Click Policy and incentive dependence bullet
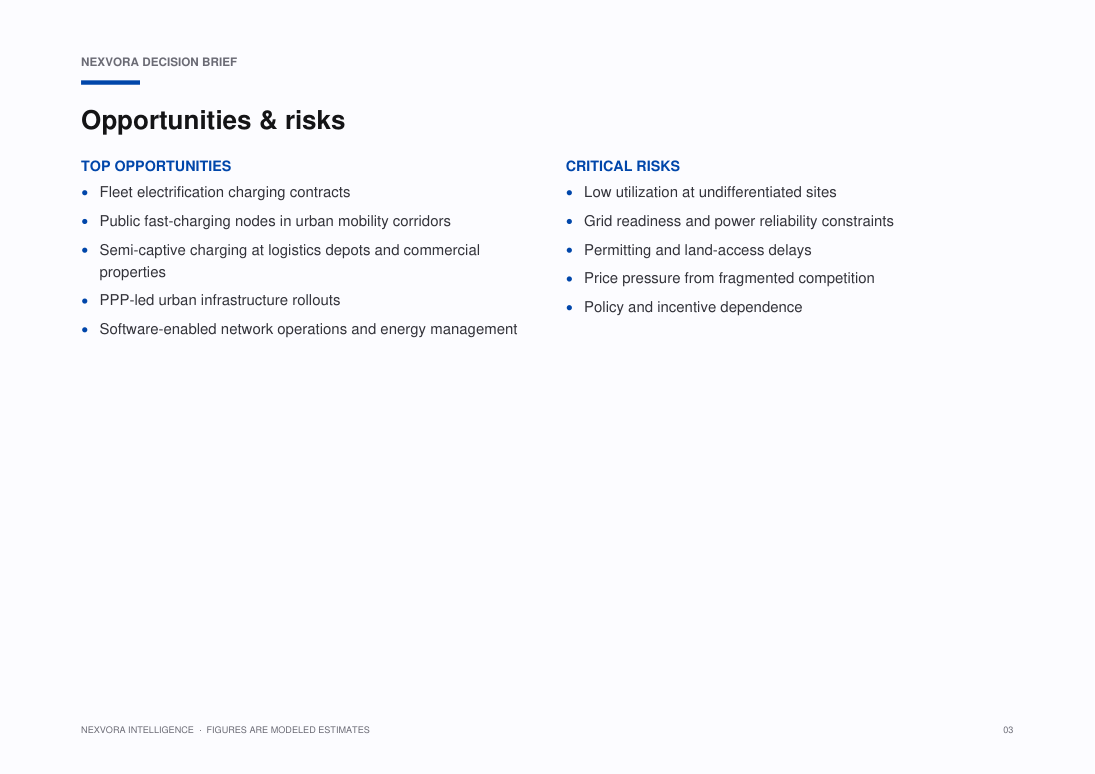 [x=693, y=307]
